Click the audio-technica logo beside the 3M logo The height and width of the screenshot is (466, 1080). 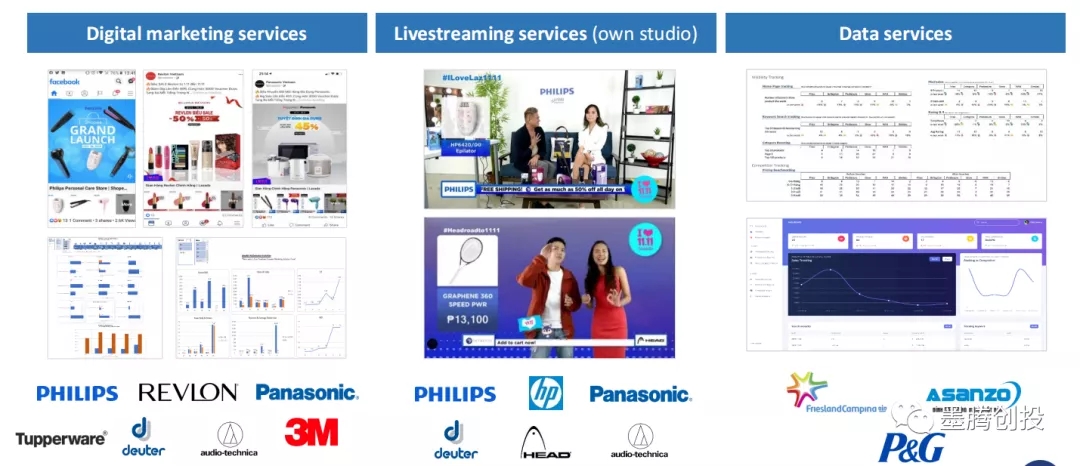click(x=229, y=439)
